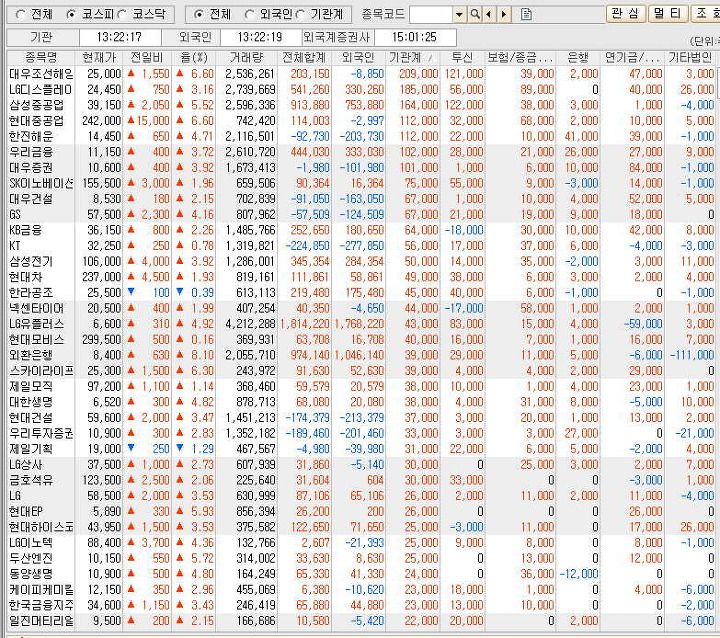Image resolution: width=720 pixels, height=638 pixels.
Task: Select the 현대EP stock row name
Action: pos(25,511)
